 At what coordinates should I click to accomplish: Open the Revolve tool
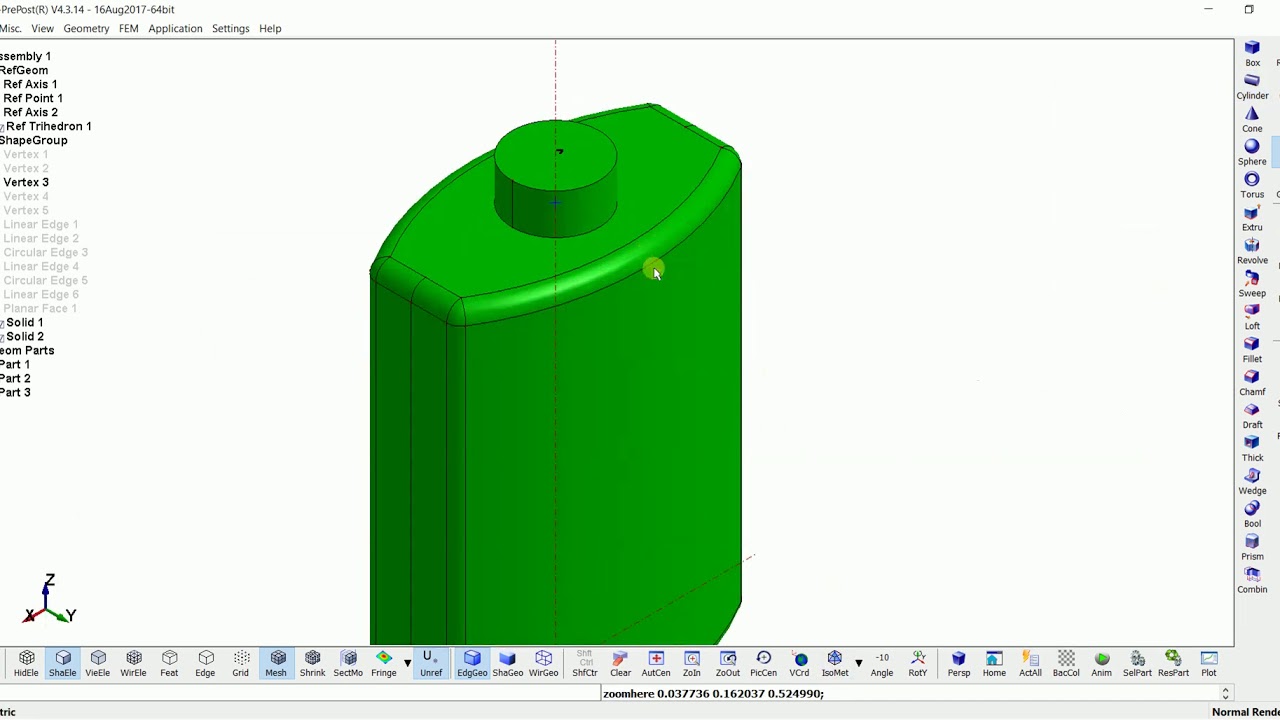1252,252
